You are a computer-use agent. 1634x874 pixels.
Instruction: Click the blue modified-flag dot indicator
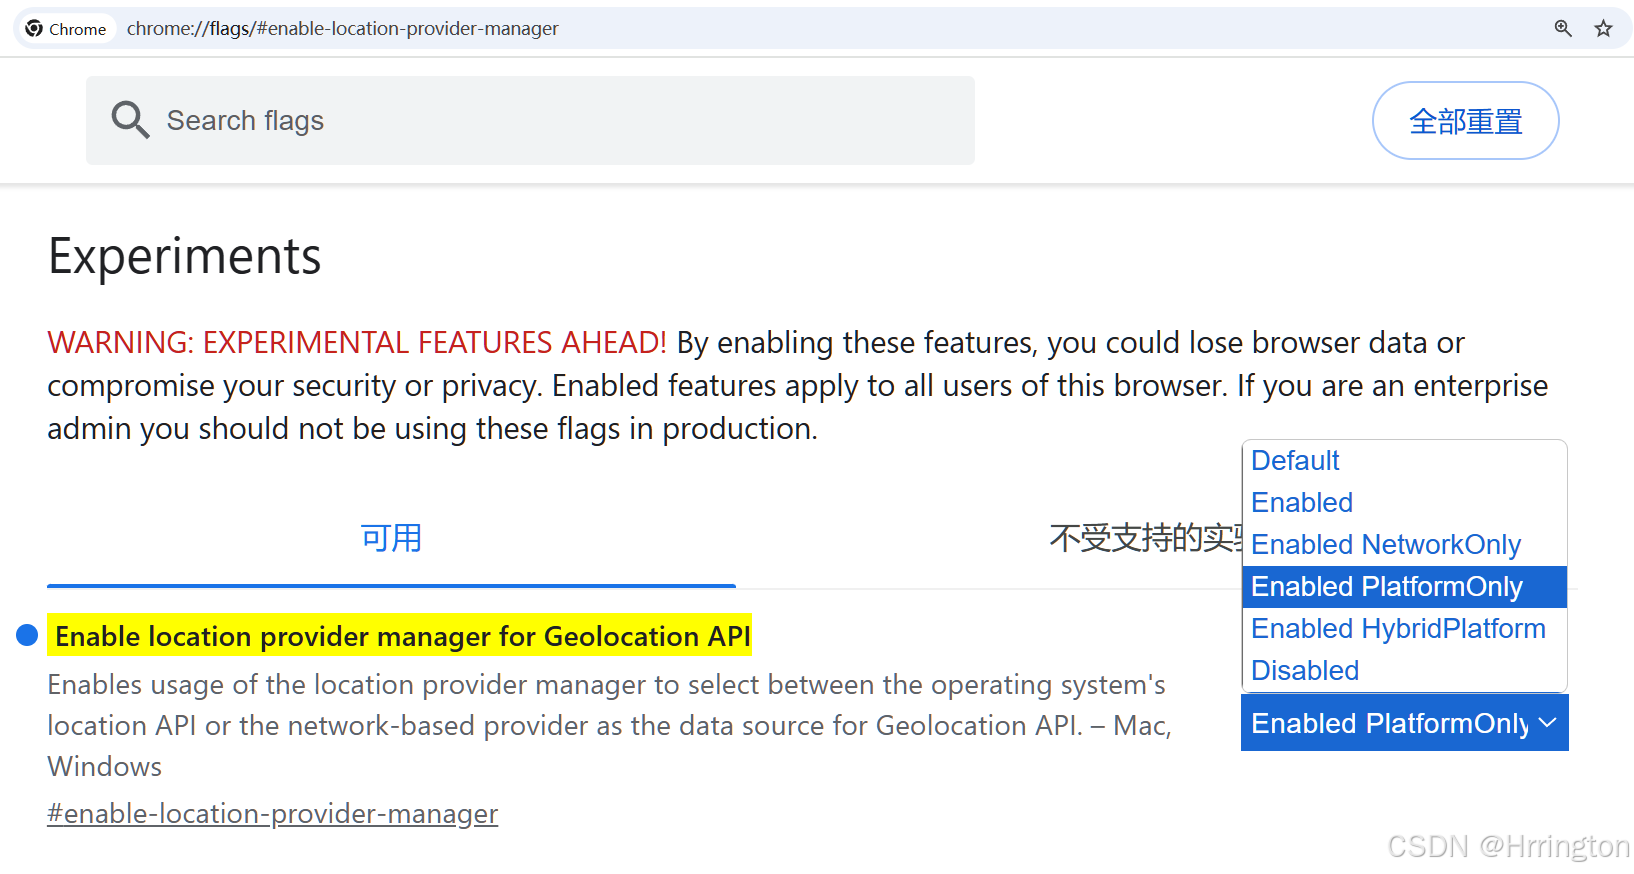[x=27, y=635]
